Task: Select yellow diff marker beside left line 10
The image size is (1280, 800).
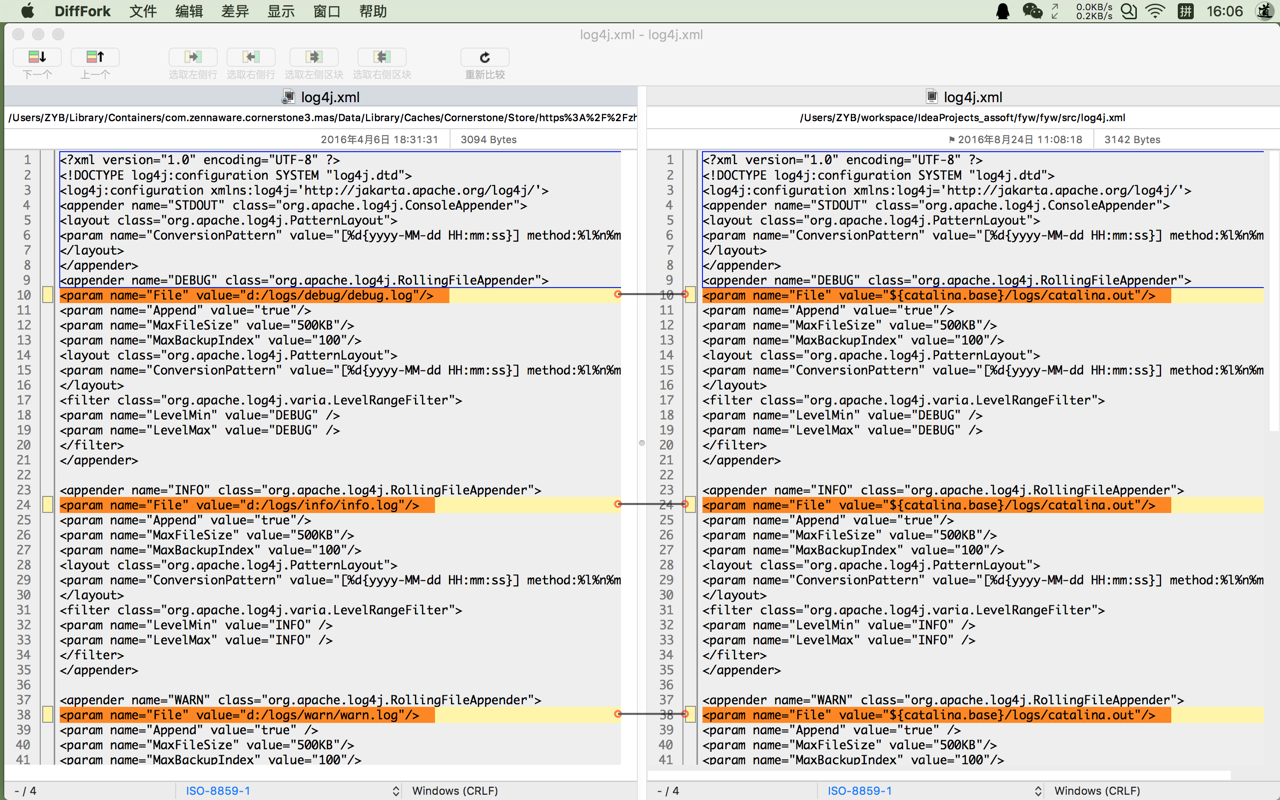Action: point(47,295)
